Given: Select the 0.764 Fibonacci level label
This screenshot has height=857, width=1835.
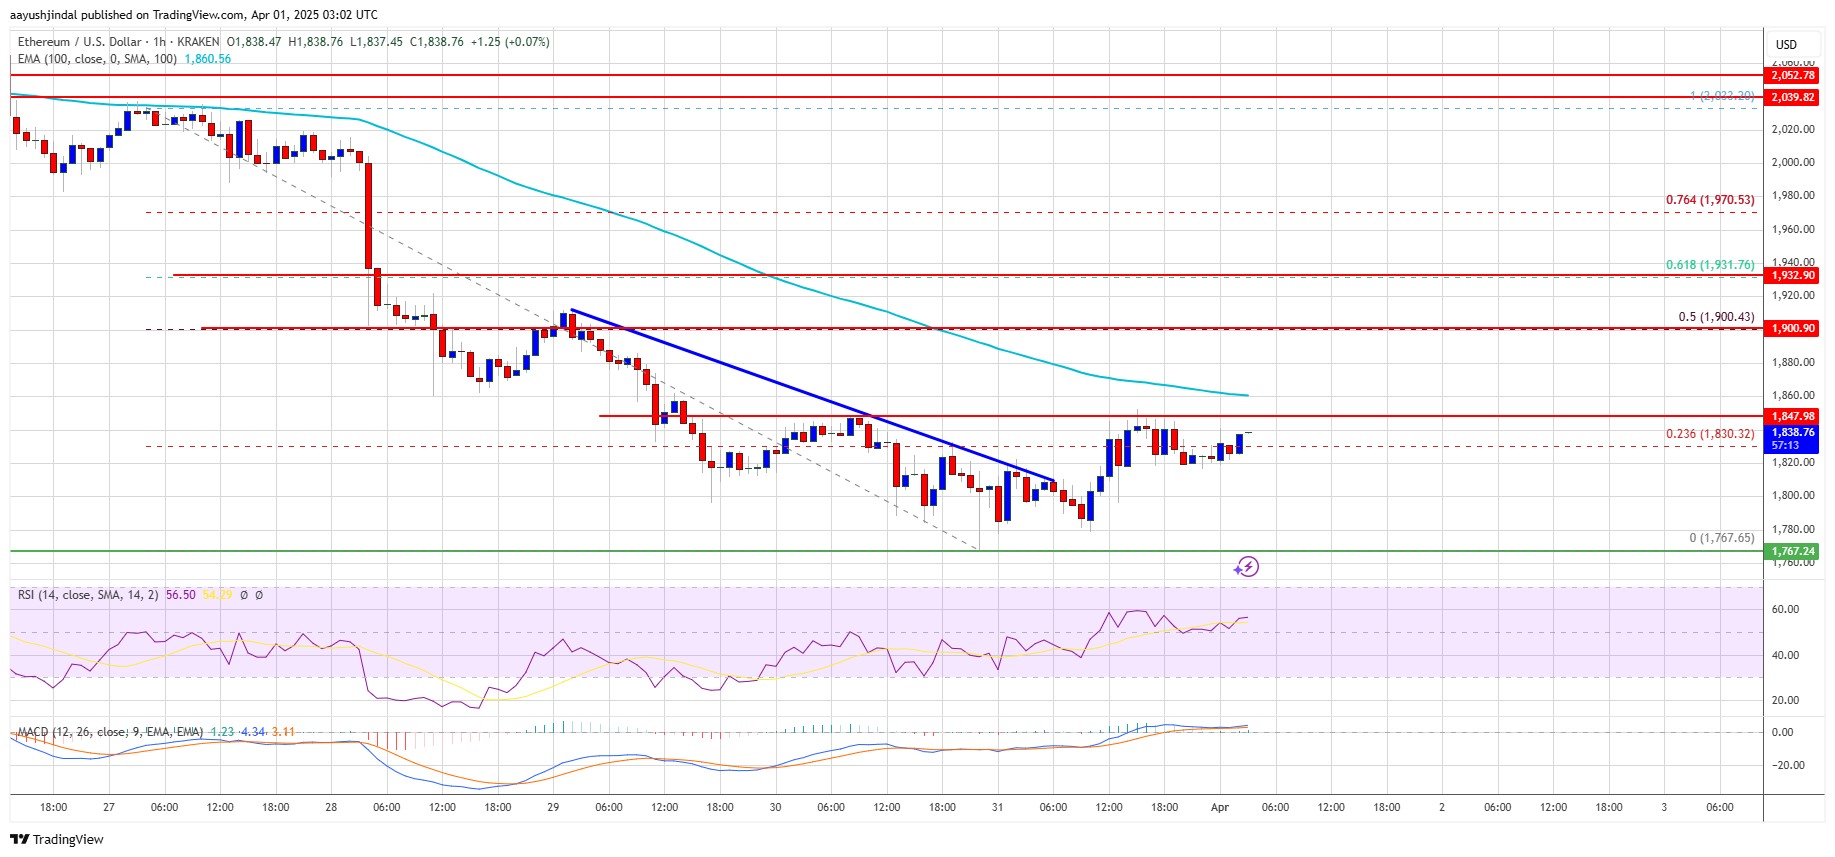Looking at the screenshot, I should (1709, 200).
